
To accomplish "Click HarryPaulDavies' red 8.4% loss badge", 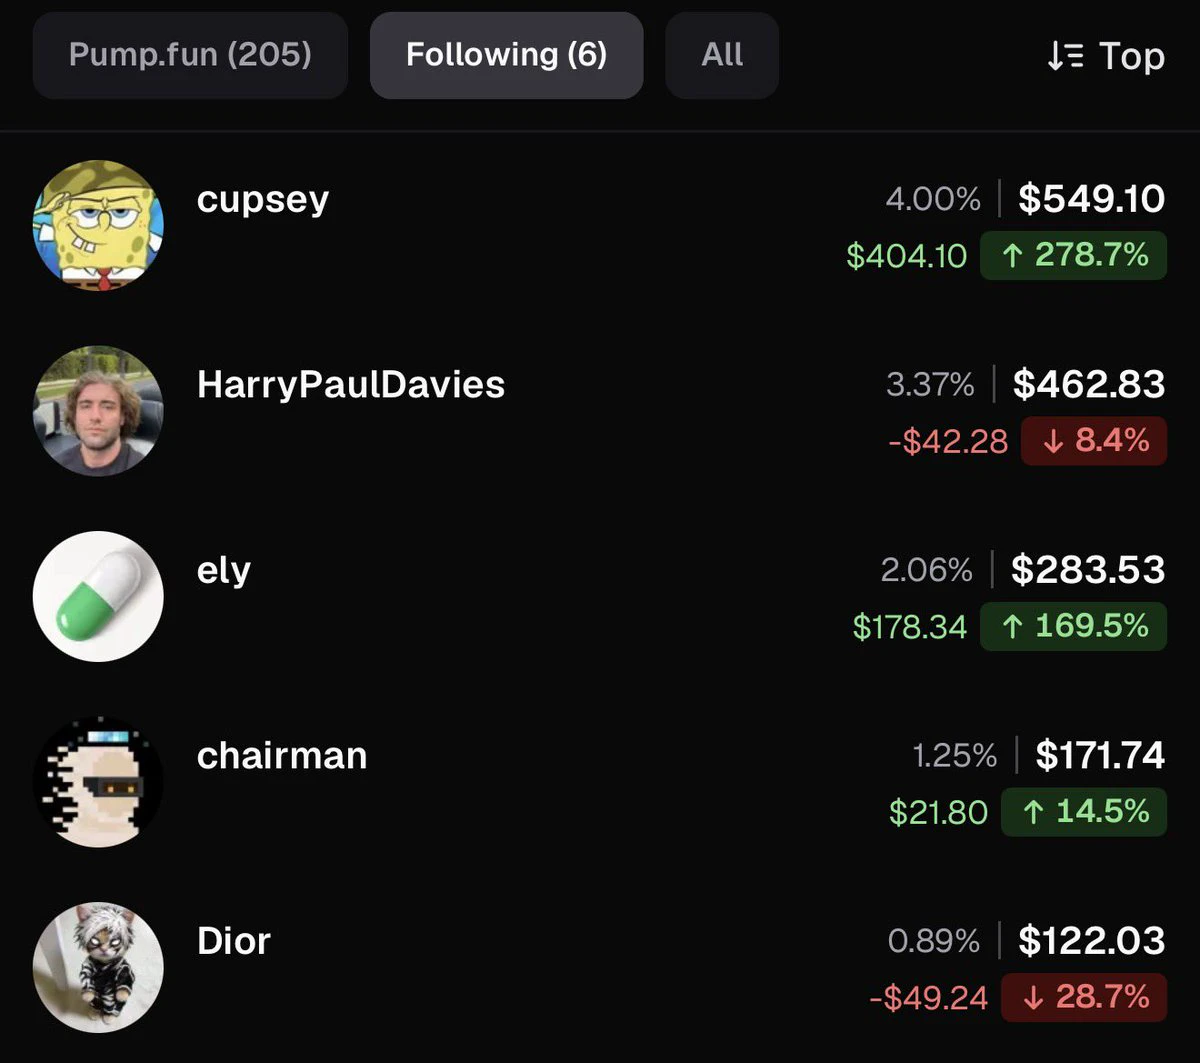I will 1094,441.
